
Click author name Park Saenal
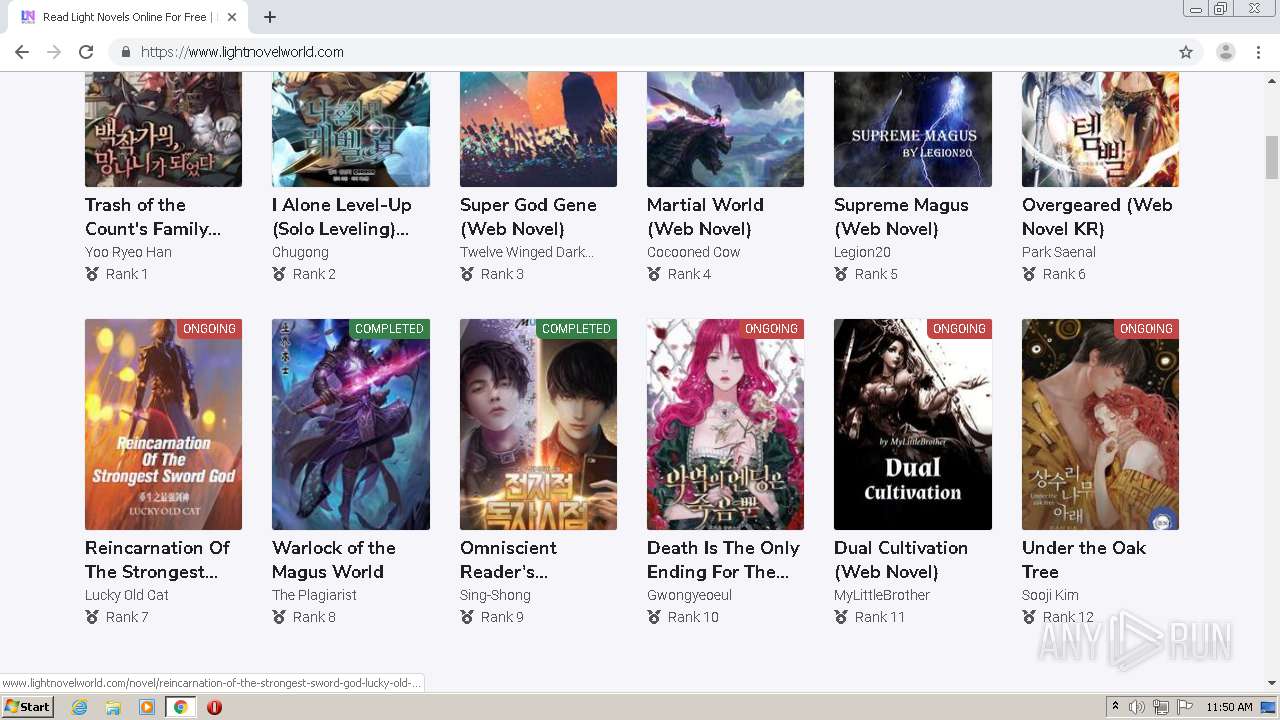pyautogui.click(x=1059, y=252)
